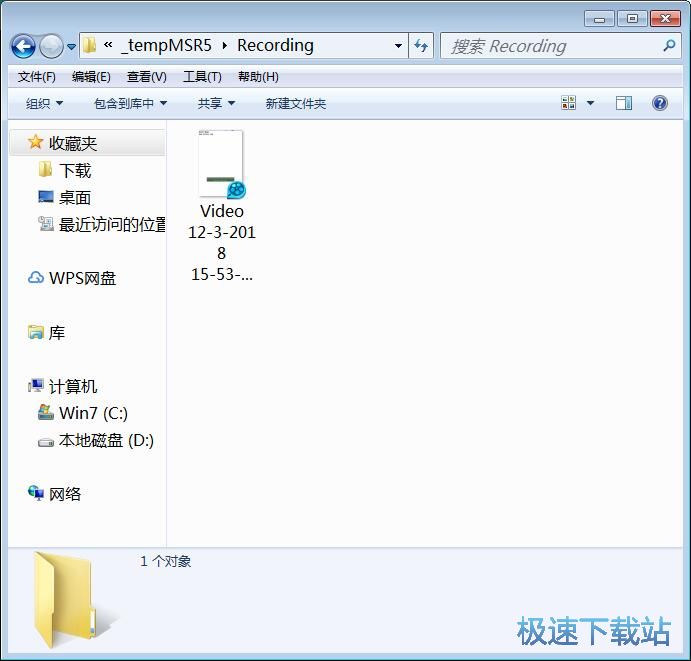Open the recent pages dropdown arrow
This screenshot has height=661, width=691.
point(71,46)
